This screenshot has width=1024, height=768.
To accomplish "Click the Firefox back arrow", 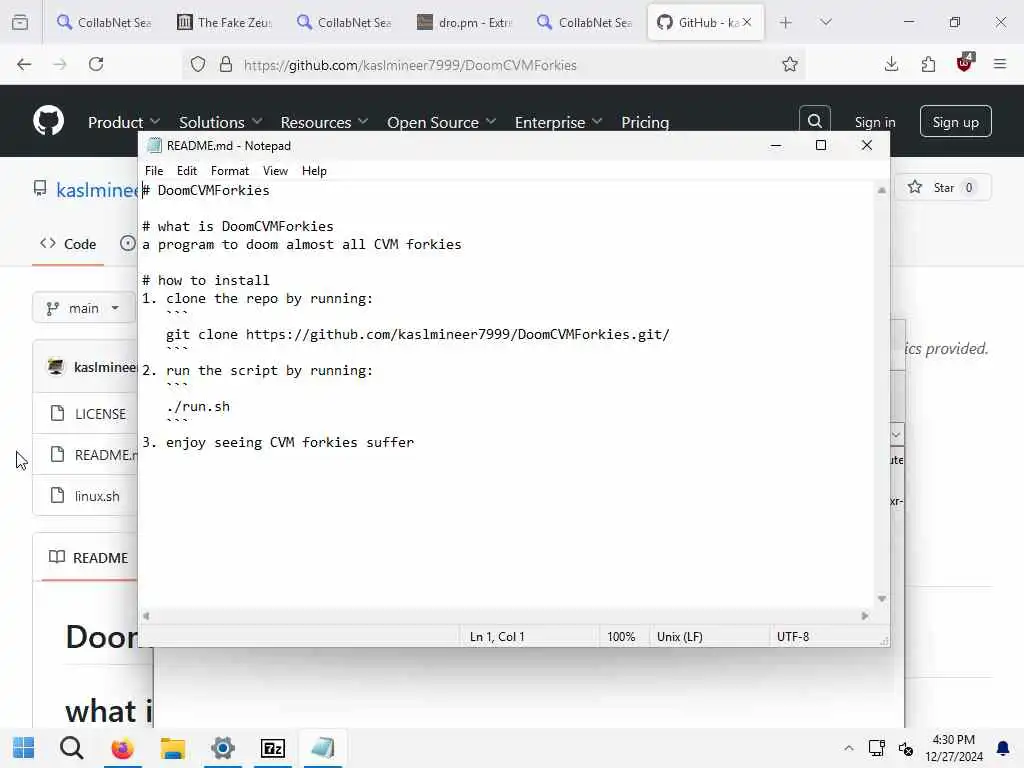I will tap(24, 64).
